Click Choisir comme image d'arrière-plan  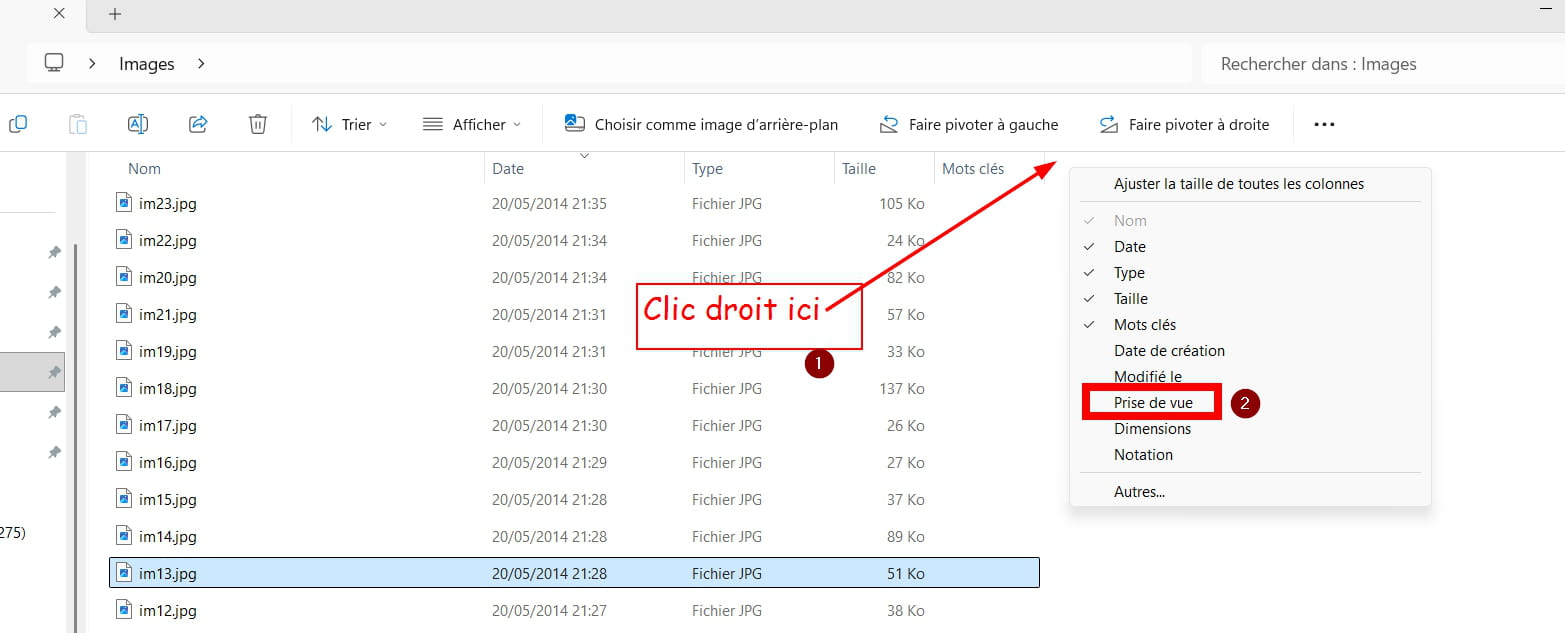tap(702, 125)
